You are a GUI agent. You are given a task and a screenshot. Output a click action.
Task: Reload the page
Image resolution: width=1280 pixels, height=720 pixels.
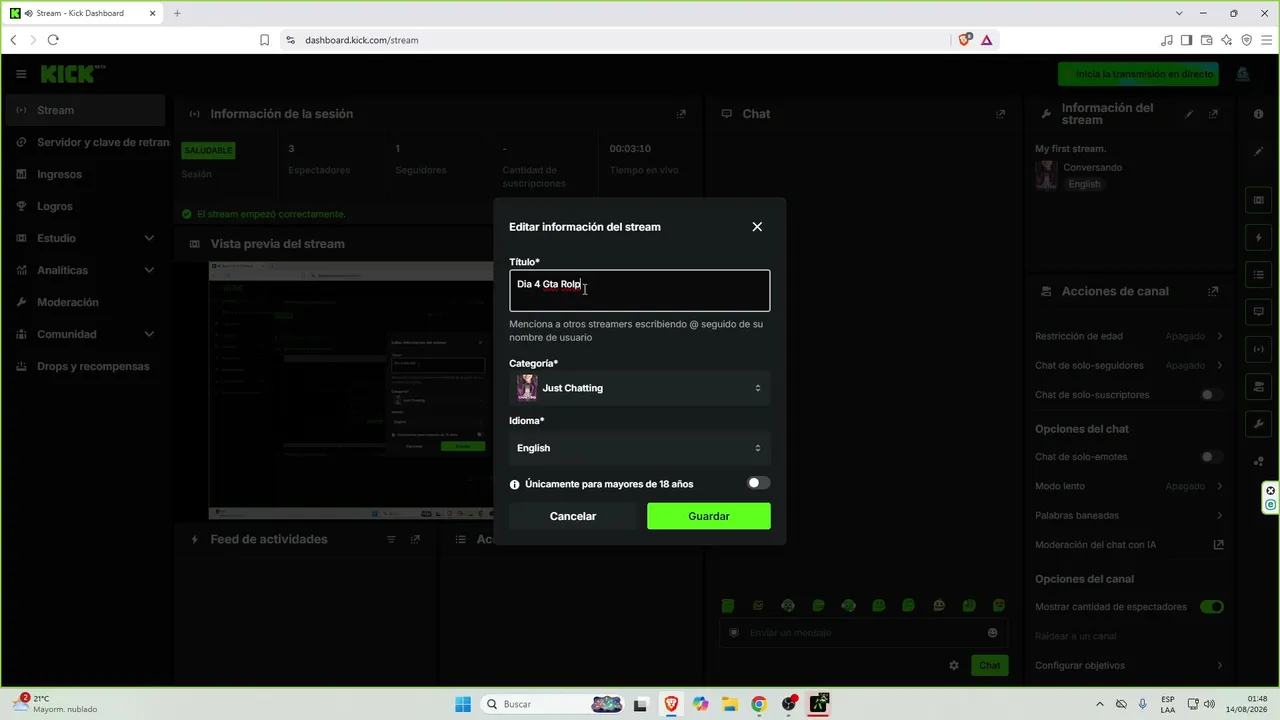tap(53, 40)
